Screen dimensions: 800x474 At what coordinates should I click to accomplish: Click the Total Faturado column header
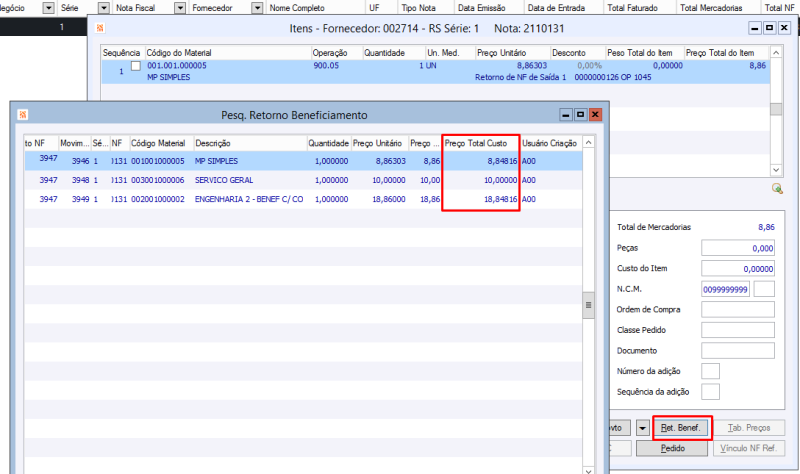tap(640, 8)
